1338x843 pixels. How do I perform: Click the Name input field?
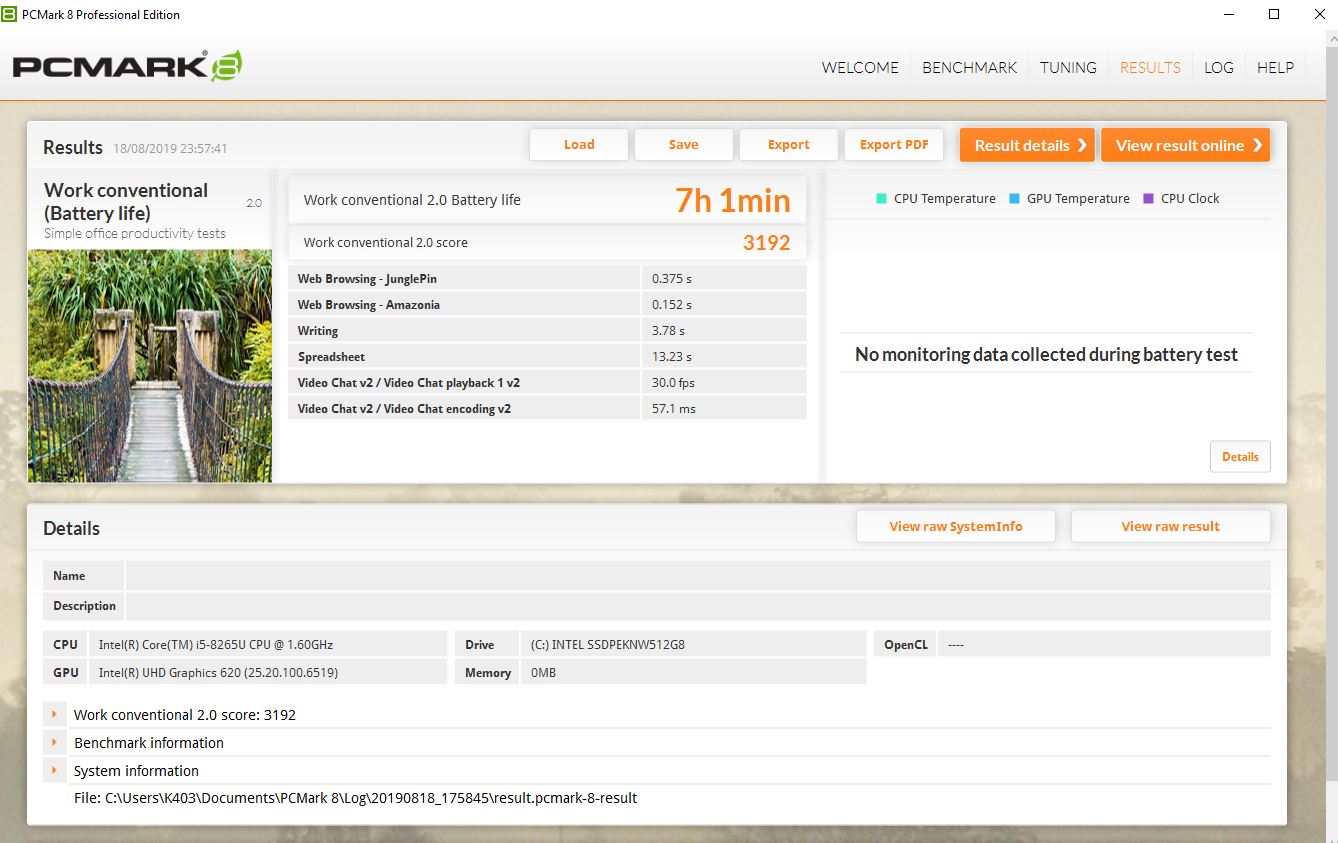(x=697, y=575)
